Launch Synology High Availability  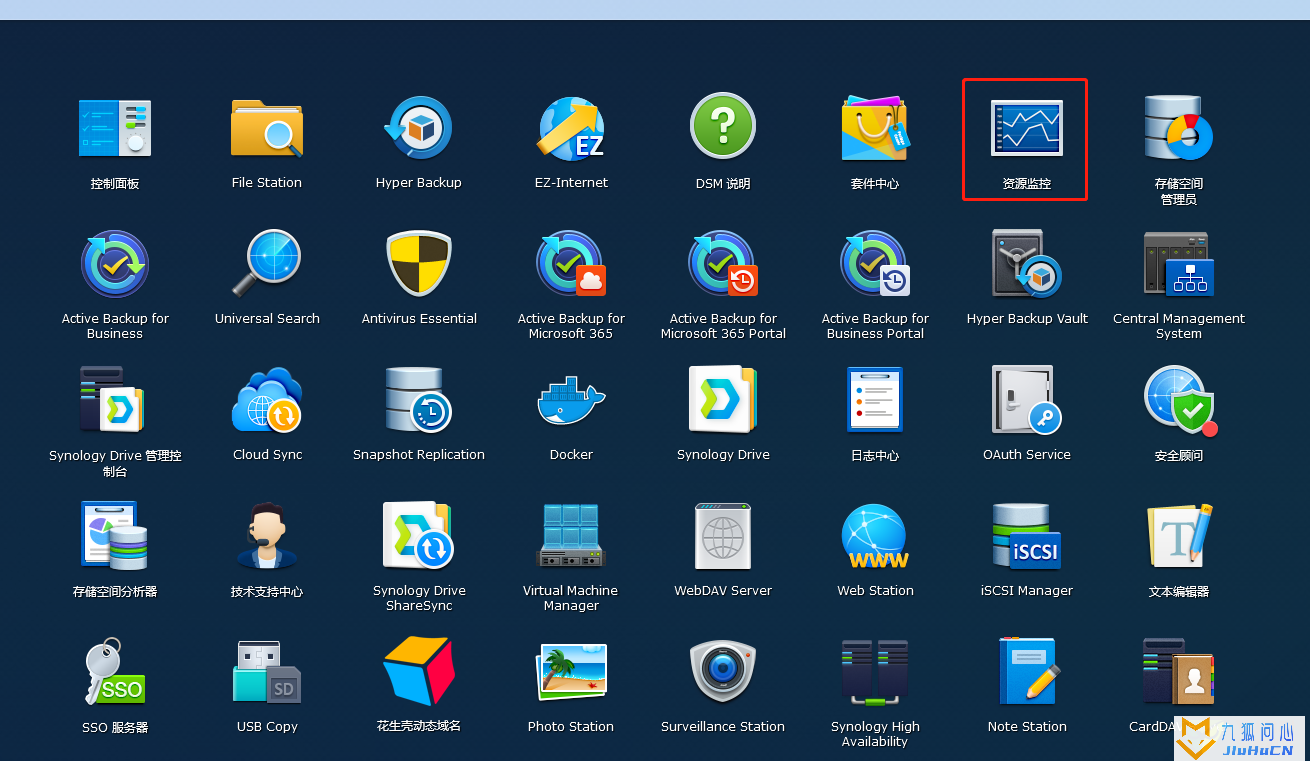tap(875, 671)
